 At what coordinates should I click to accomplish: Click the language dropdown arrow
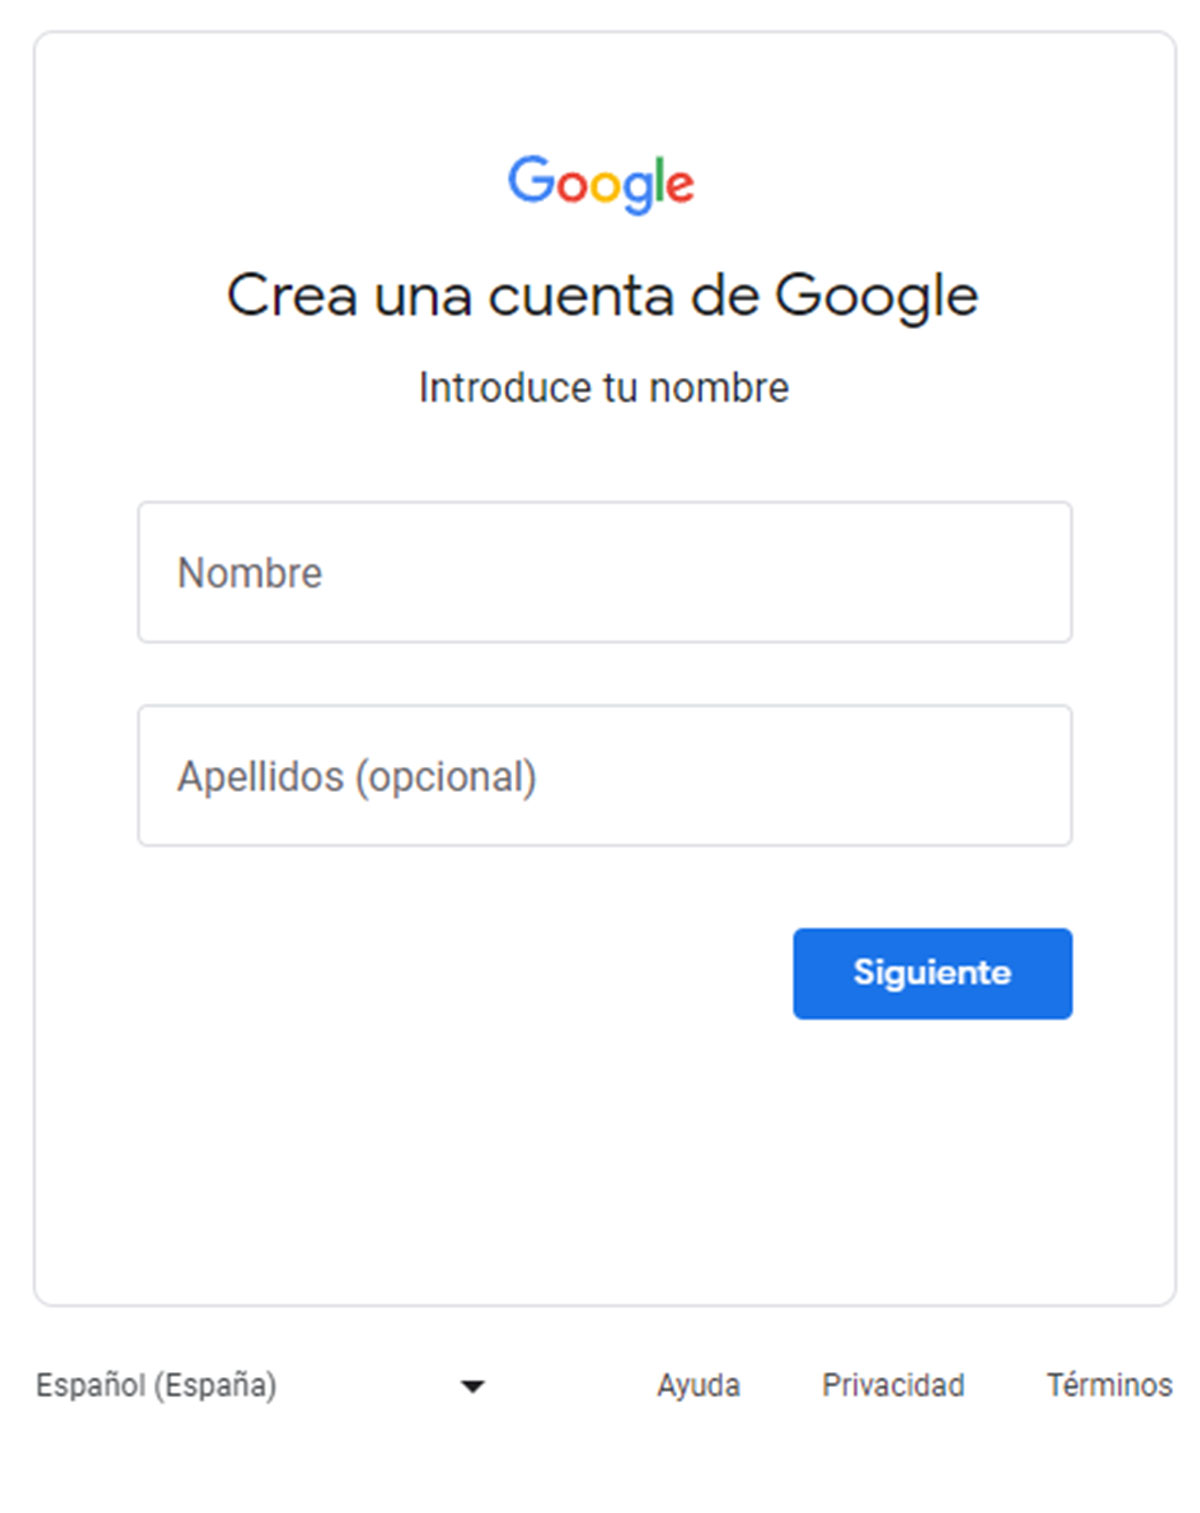tap(472, 1386)
